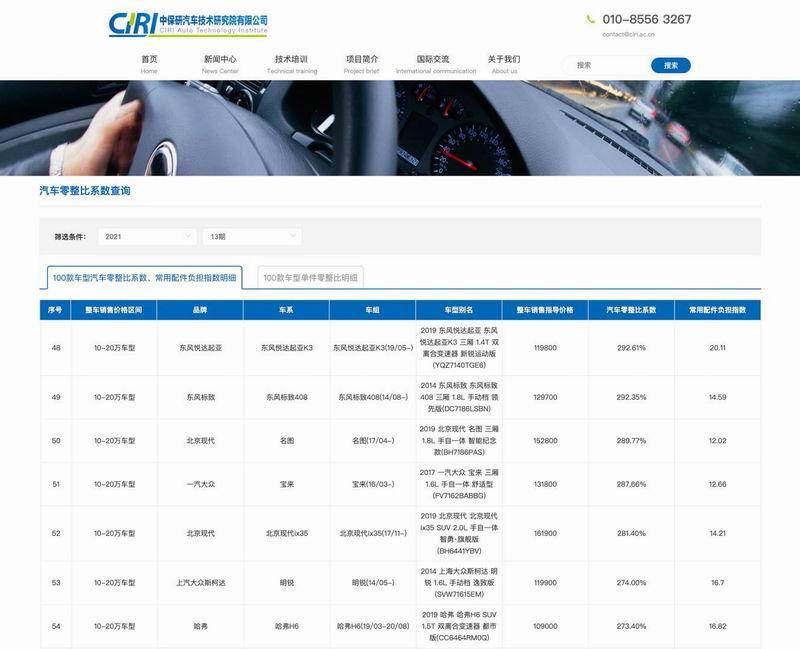
Task: Click the blue 搜索 search button
Action: pos(670,65)
